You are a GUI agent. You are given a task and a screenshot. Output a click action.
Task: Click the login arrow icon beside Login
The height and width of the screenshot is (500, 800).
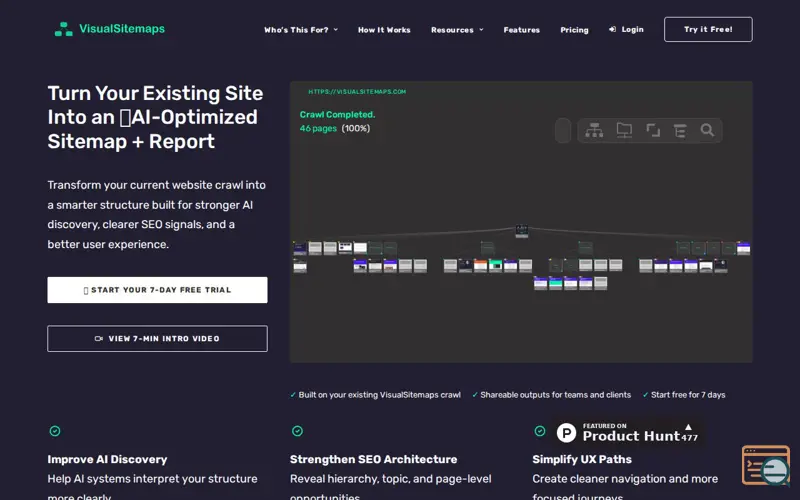612,30
